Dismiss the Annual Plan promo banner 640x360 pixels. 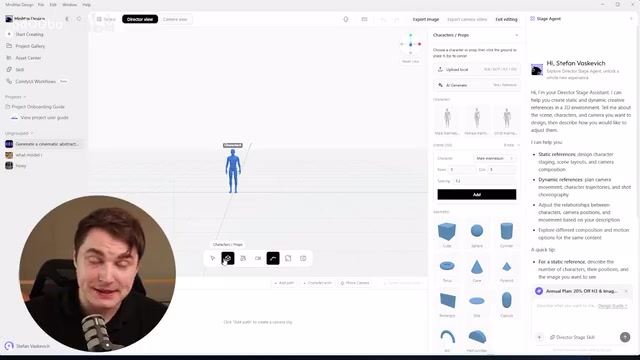[x=626, y=291]
